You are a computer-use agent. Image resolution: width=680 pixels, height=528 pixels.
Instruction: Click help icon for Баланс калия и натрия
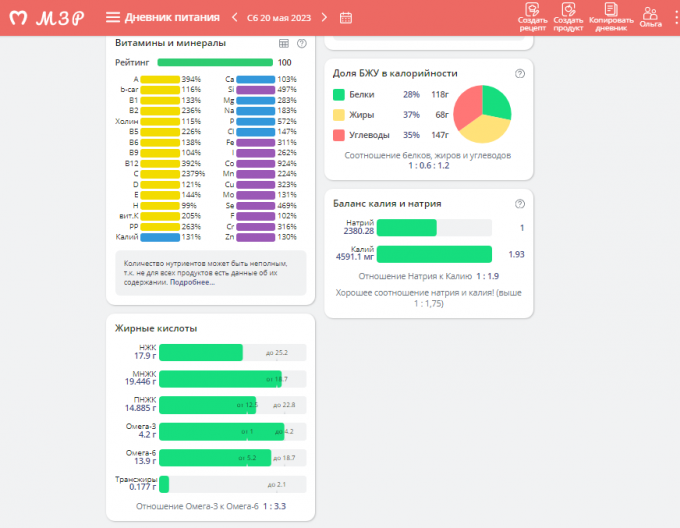coord(519,204)
